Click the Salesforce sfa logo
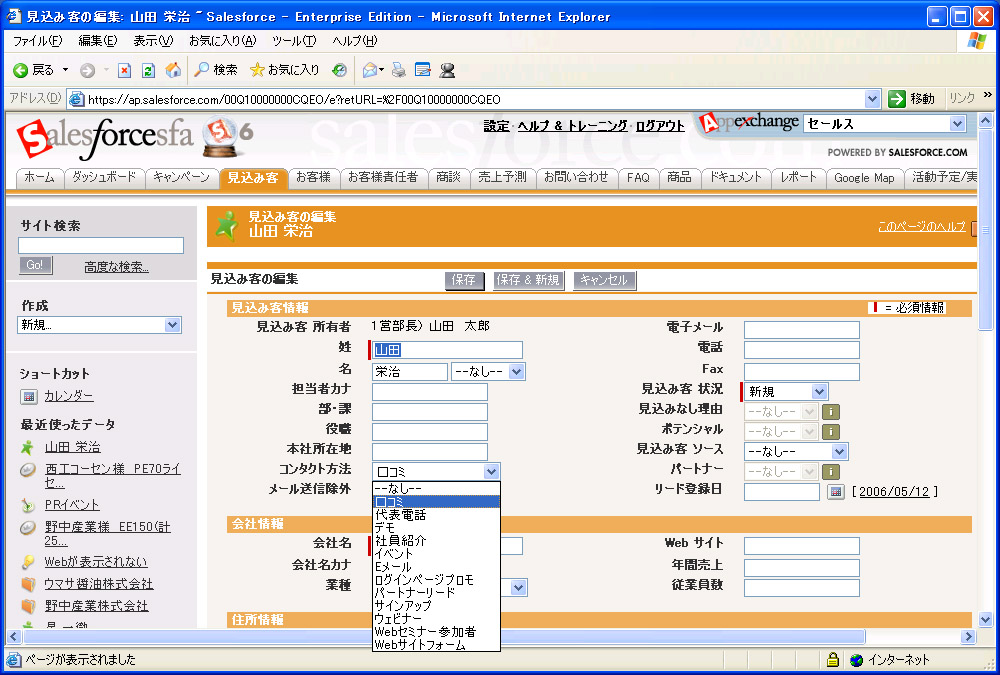The width and height of the screenshot is (1000, 675). pos(105,138)
